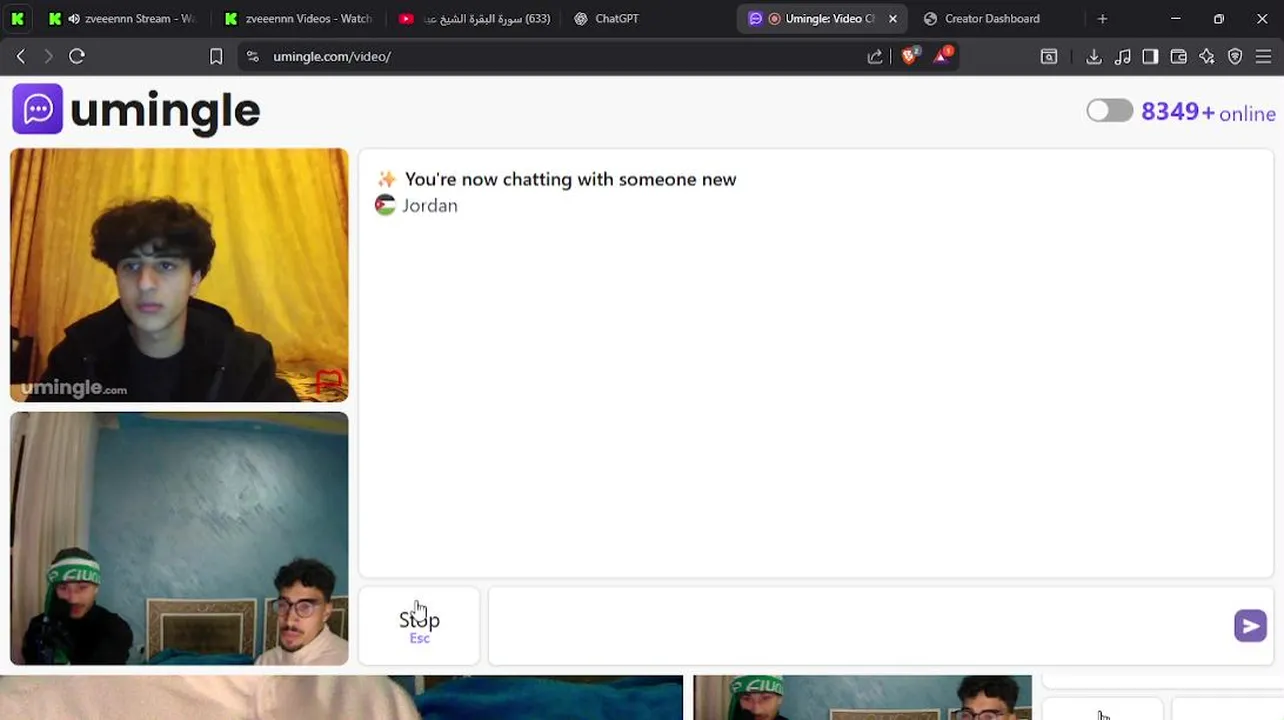Focus the chat message input box
The height and width of the screenshot is (720, 1284).
point(858,626)
